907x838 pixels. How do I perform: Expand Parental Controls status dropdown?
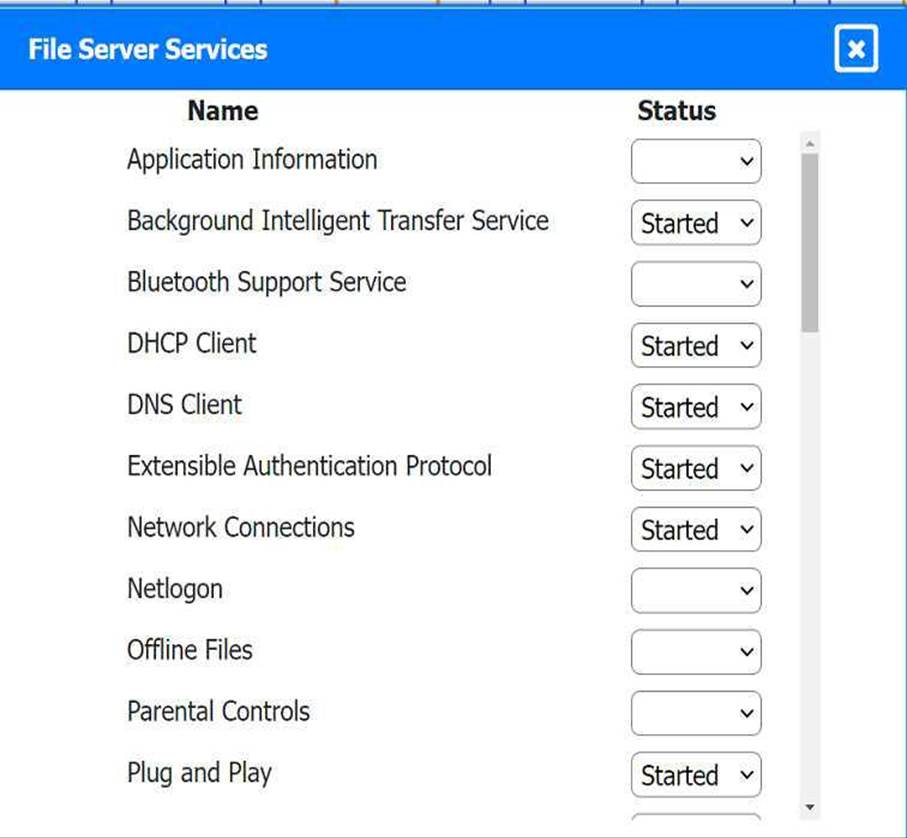[x=696, y=714]
